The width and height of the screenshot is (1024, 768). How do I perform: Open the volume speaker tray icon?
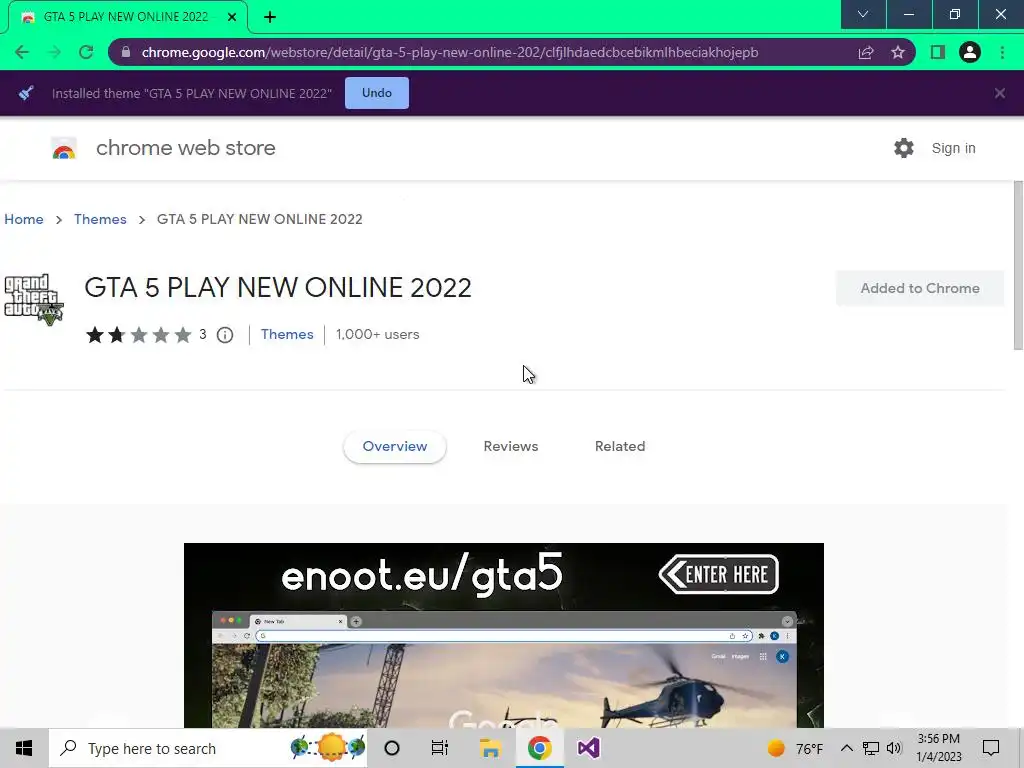point(894,748)
